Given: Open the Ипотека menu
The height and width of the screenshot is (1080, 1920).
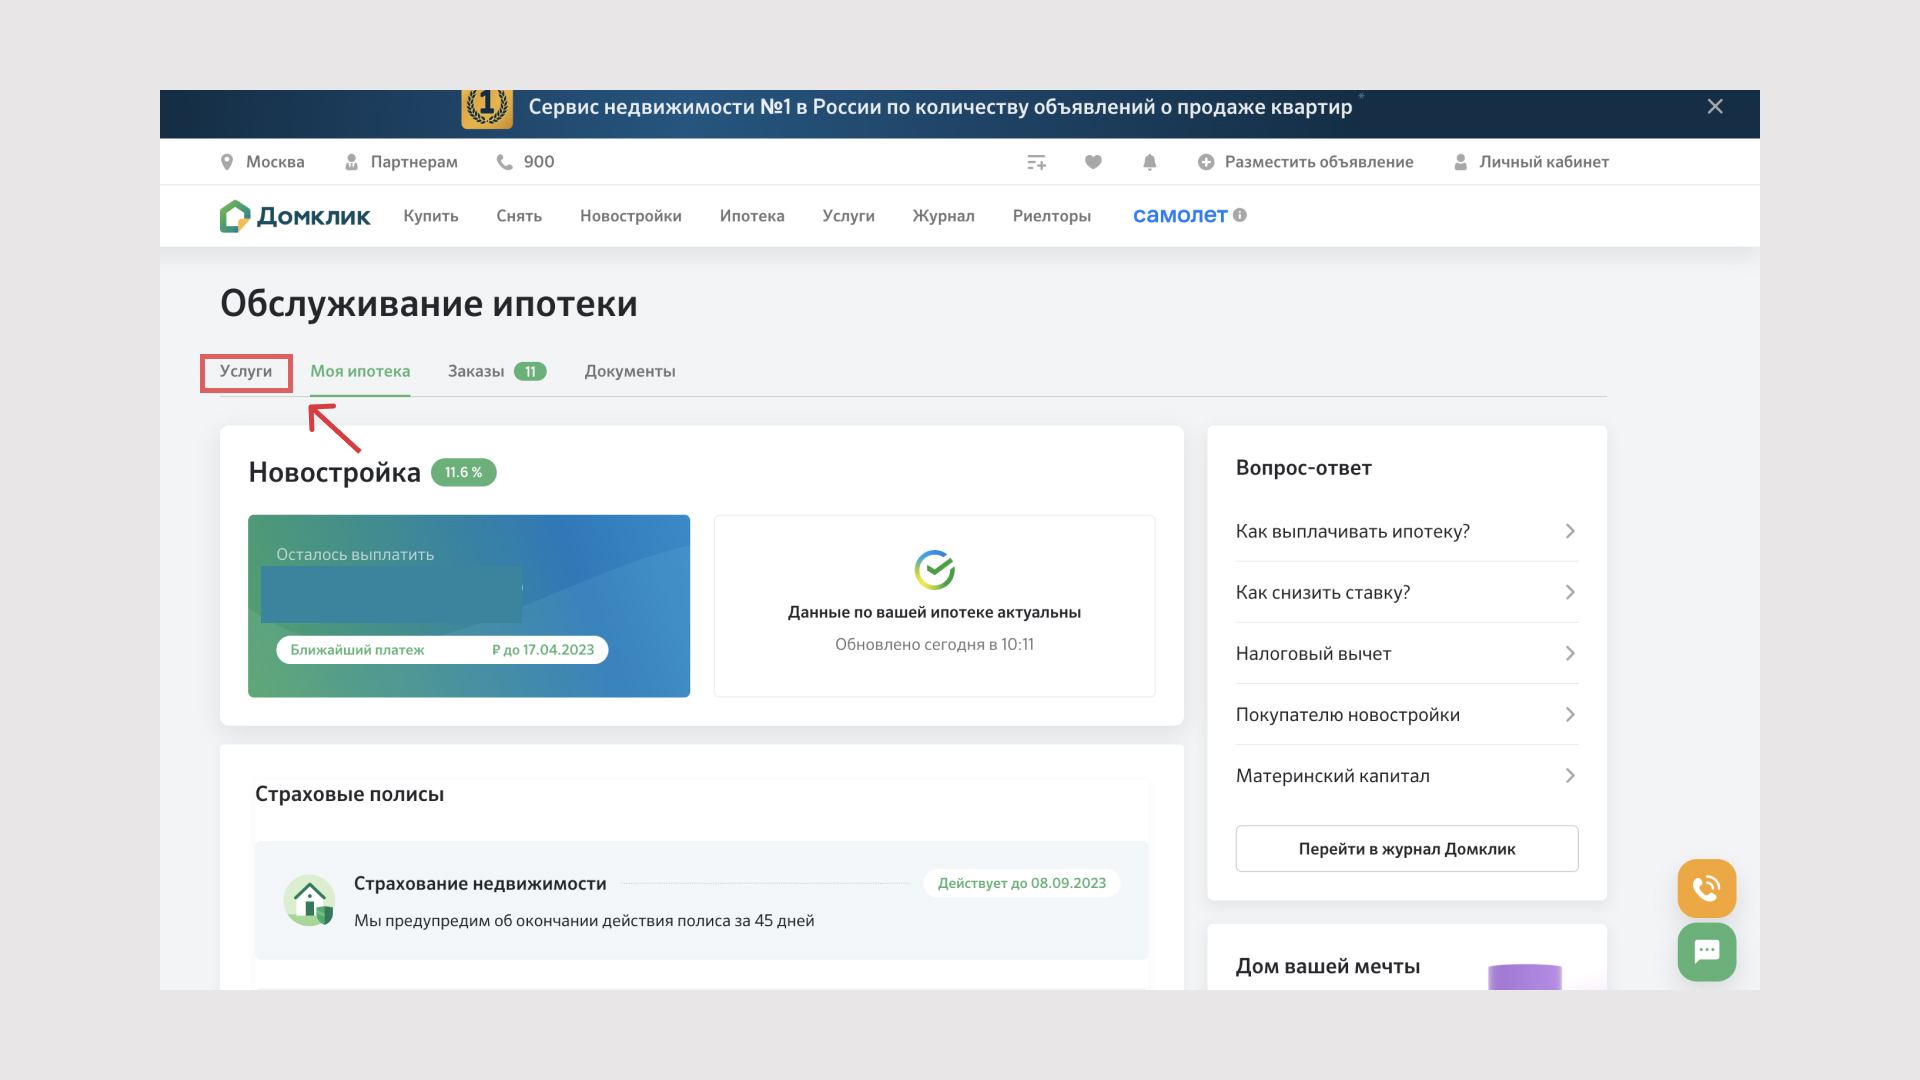Looking at the screenshot, I should point(752,216).
